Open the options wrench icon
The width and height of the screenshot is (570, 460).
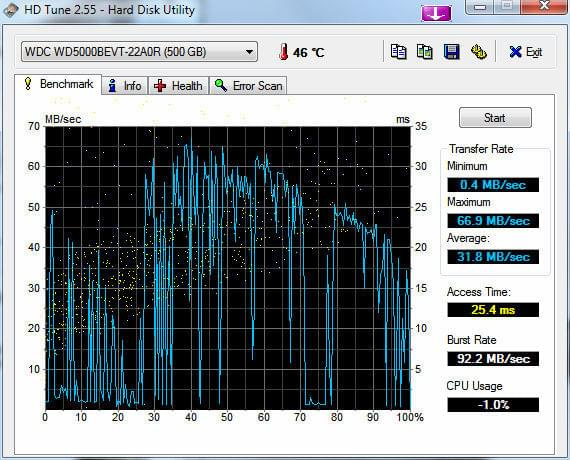coord(478,52)
